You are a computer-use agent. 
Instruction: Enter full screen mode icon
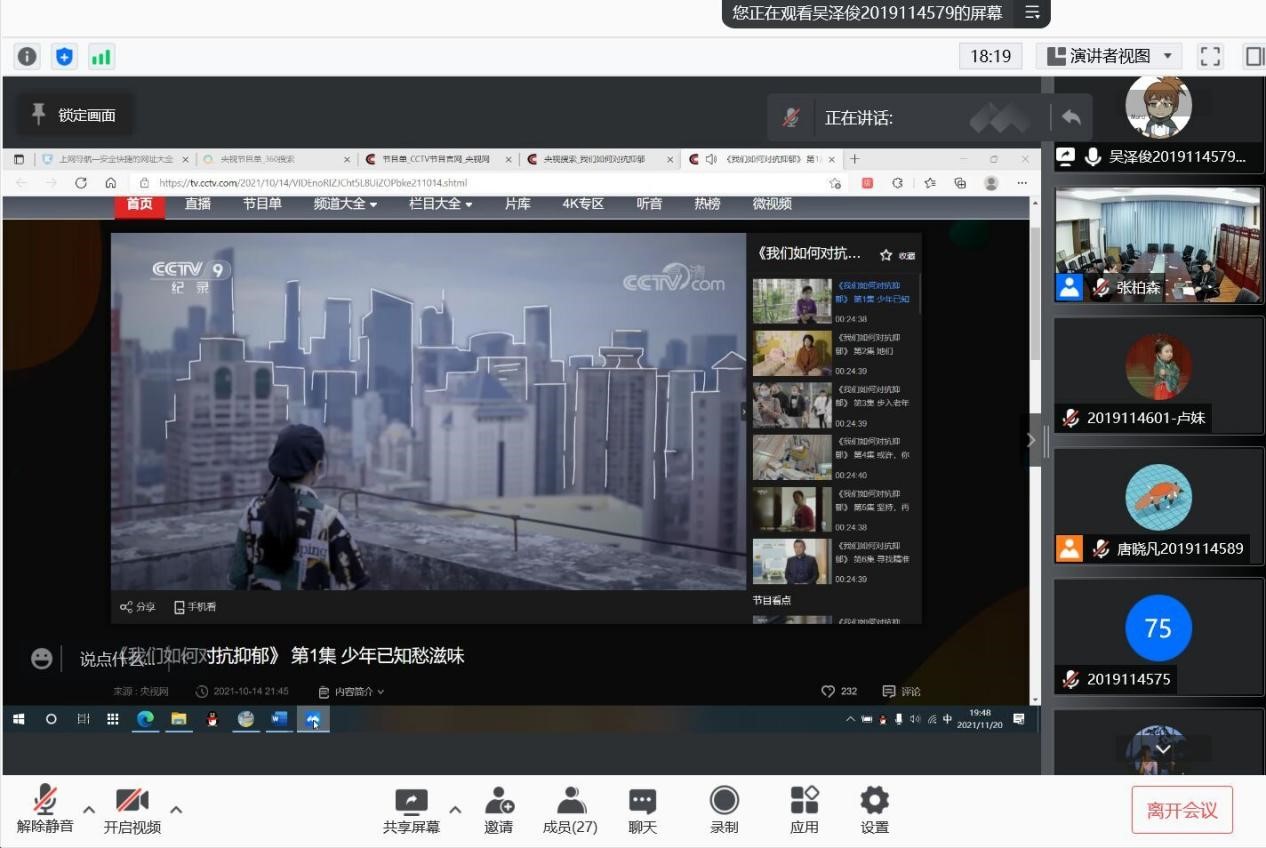click(x=1210, y=56)
